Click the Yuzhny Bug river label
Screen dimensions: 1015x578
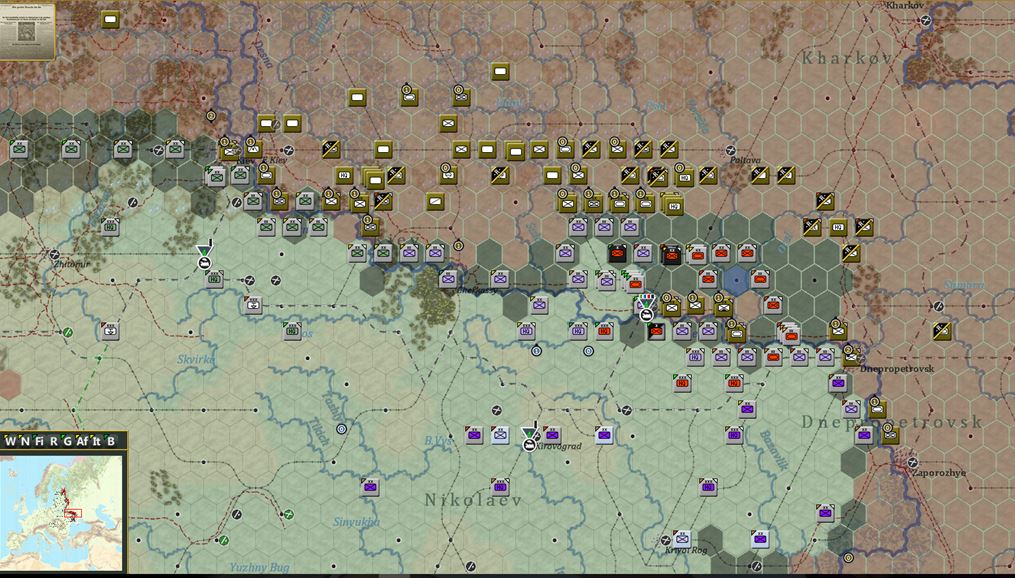click(260, 568)
